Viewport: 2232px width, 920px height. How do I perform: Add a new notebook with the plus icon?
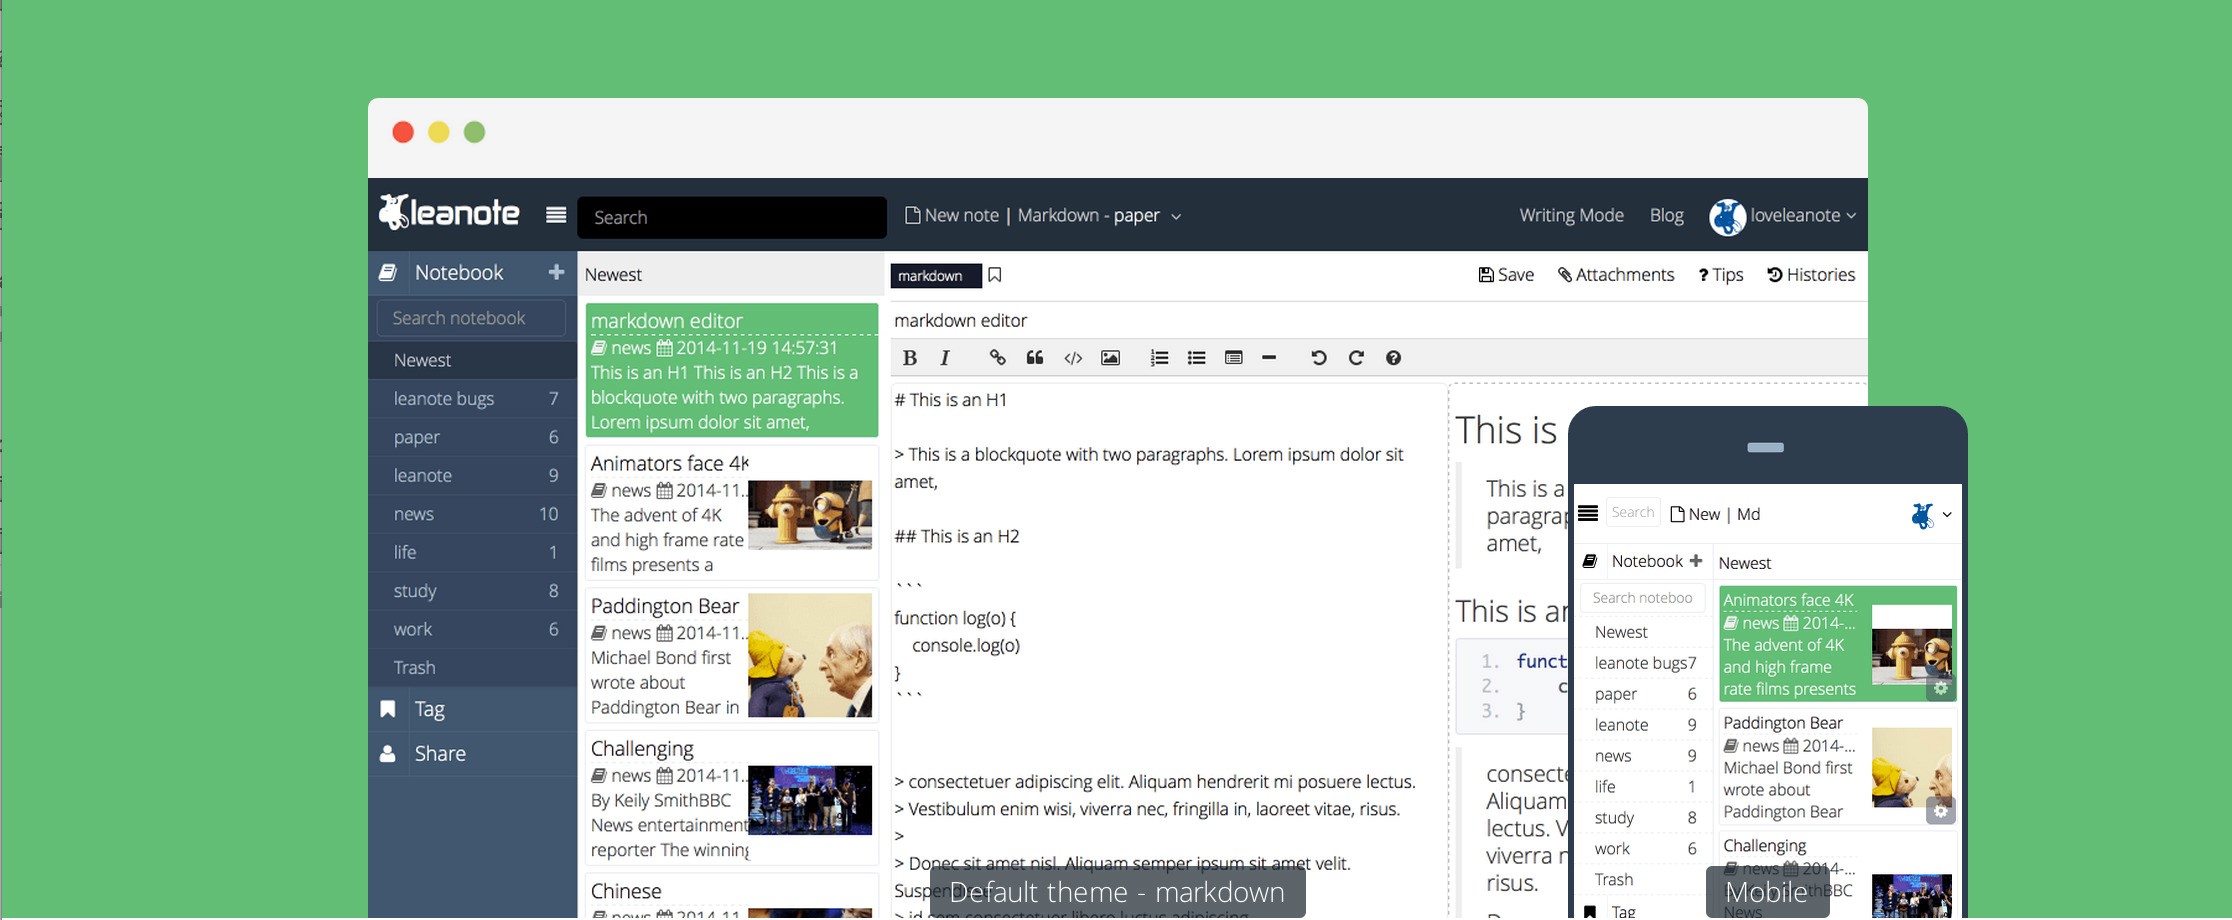(x=556, y=272)
